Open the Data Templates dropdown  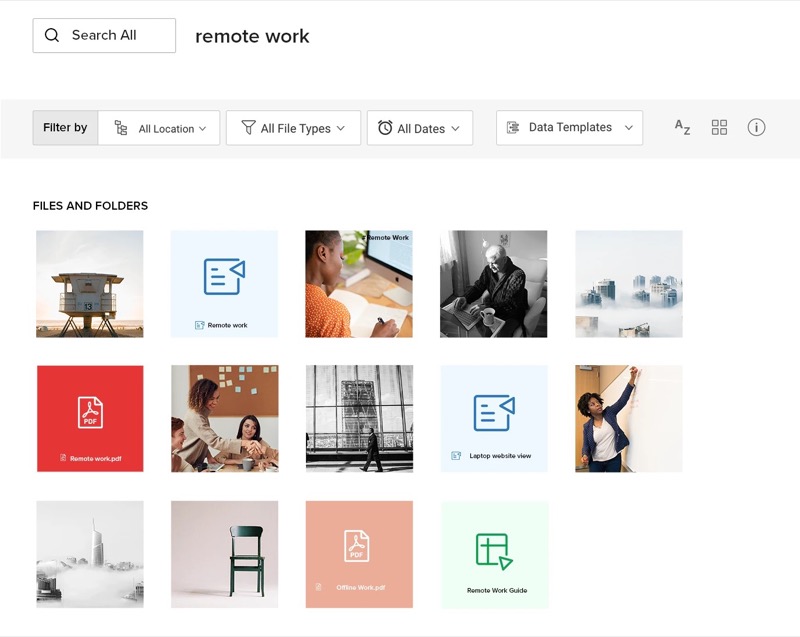point(569,128)
